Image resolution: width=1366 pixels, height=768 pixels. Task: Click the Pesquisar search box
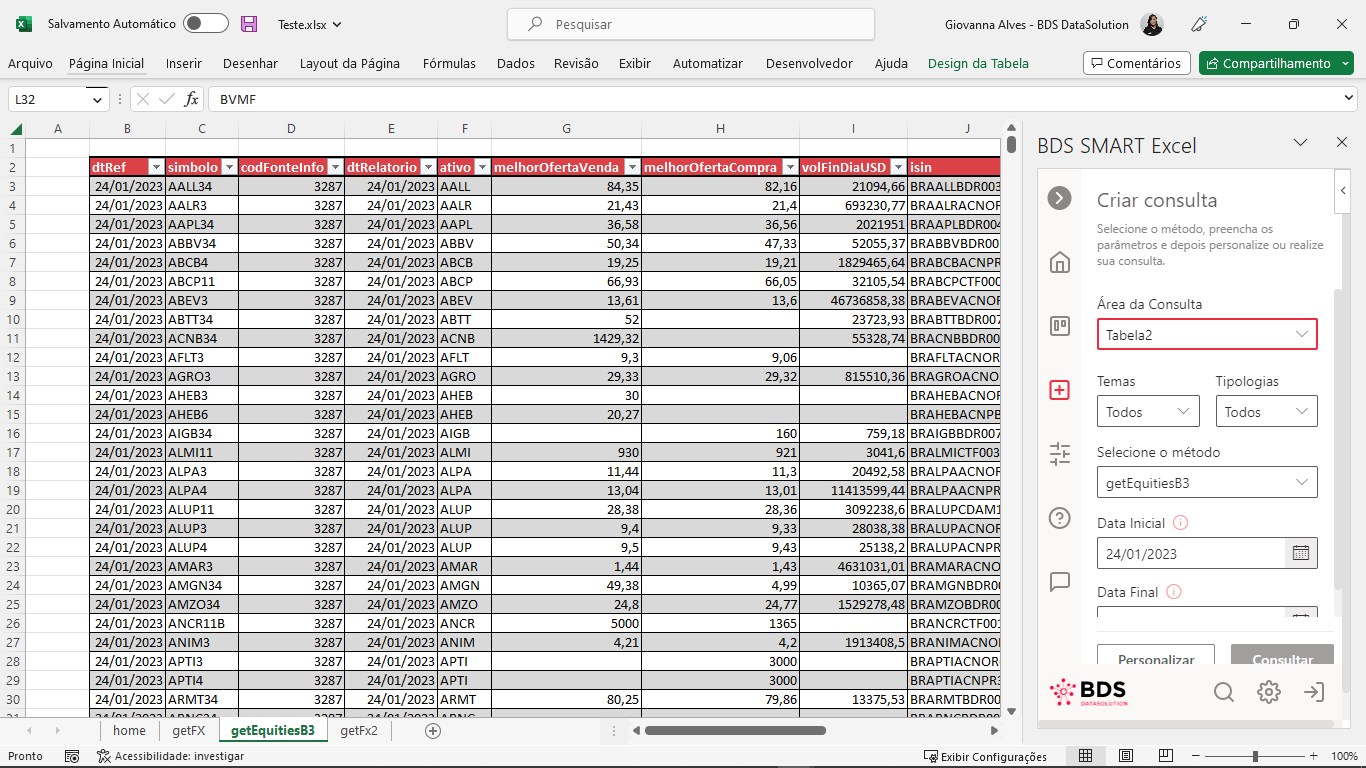coord(691,24)
